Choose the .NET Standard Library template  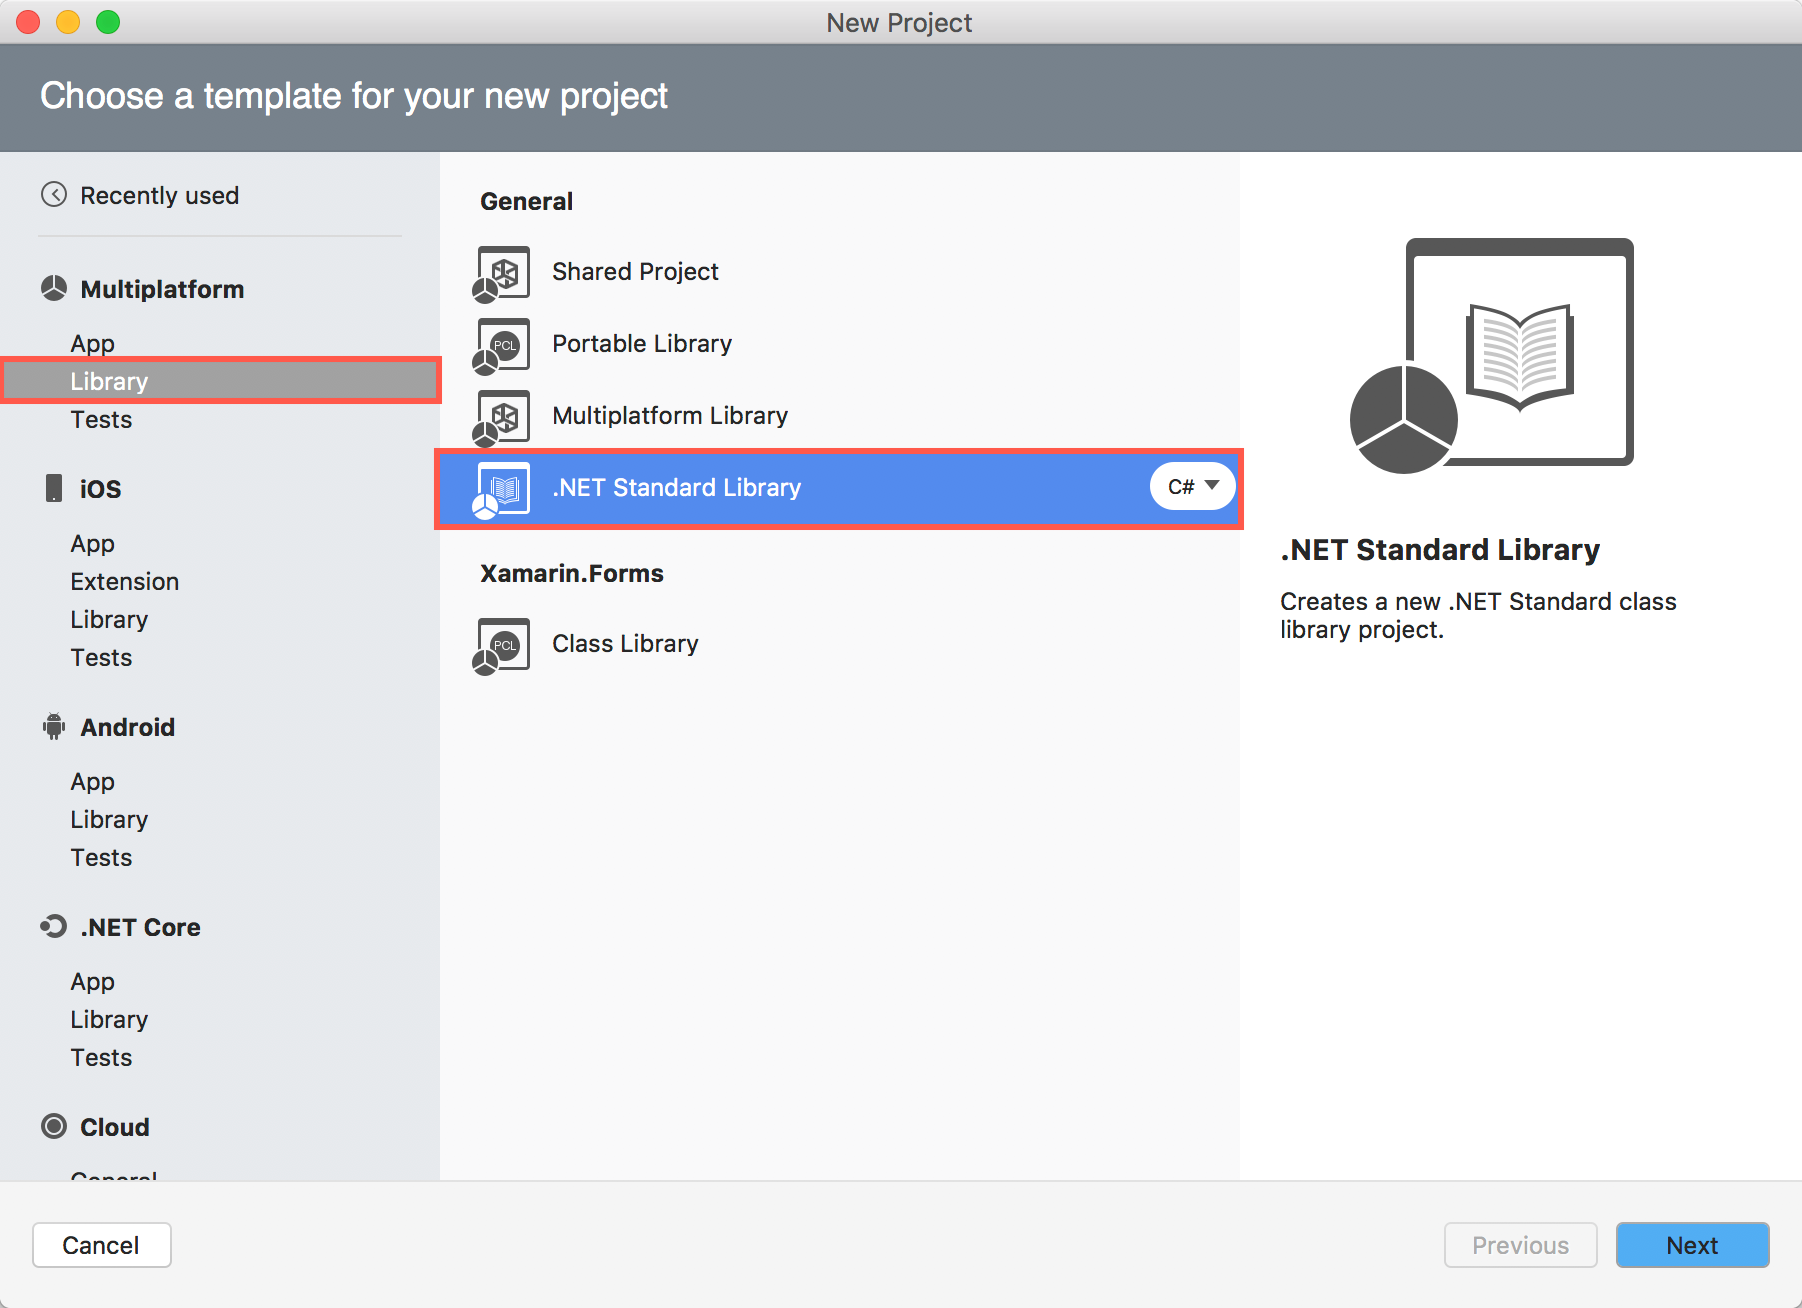[x=839, y=488]
